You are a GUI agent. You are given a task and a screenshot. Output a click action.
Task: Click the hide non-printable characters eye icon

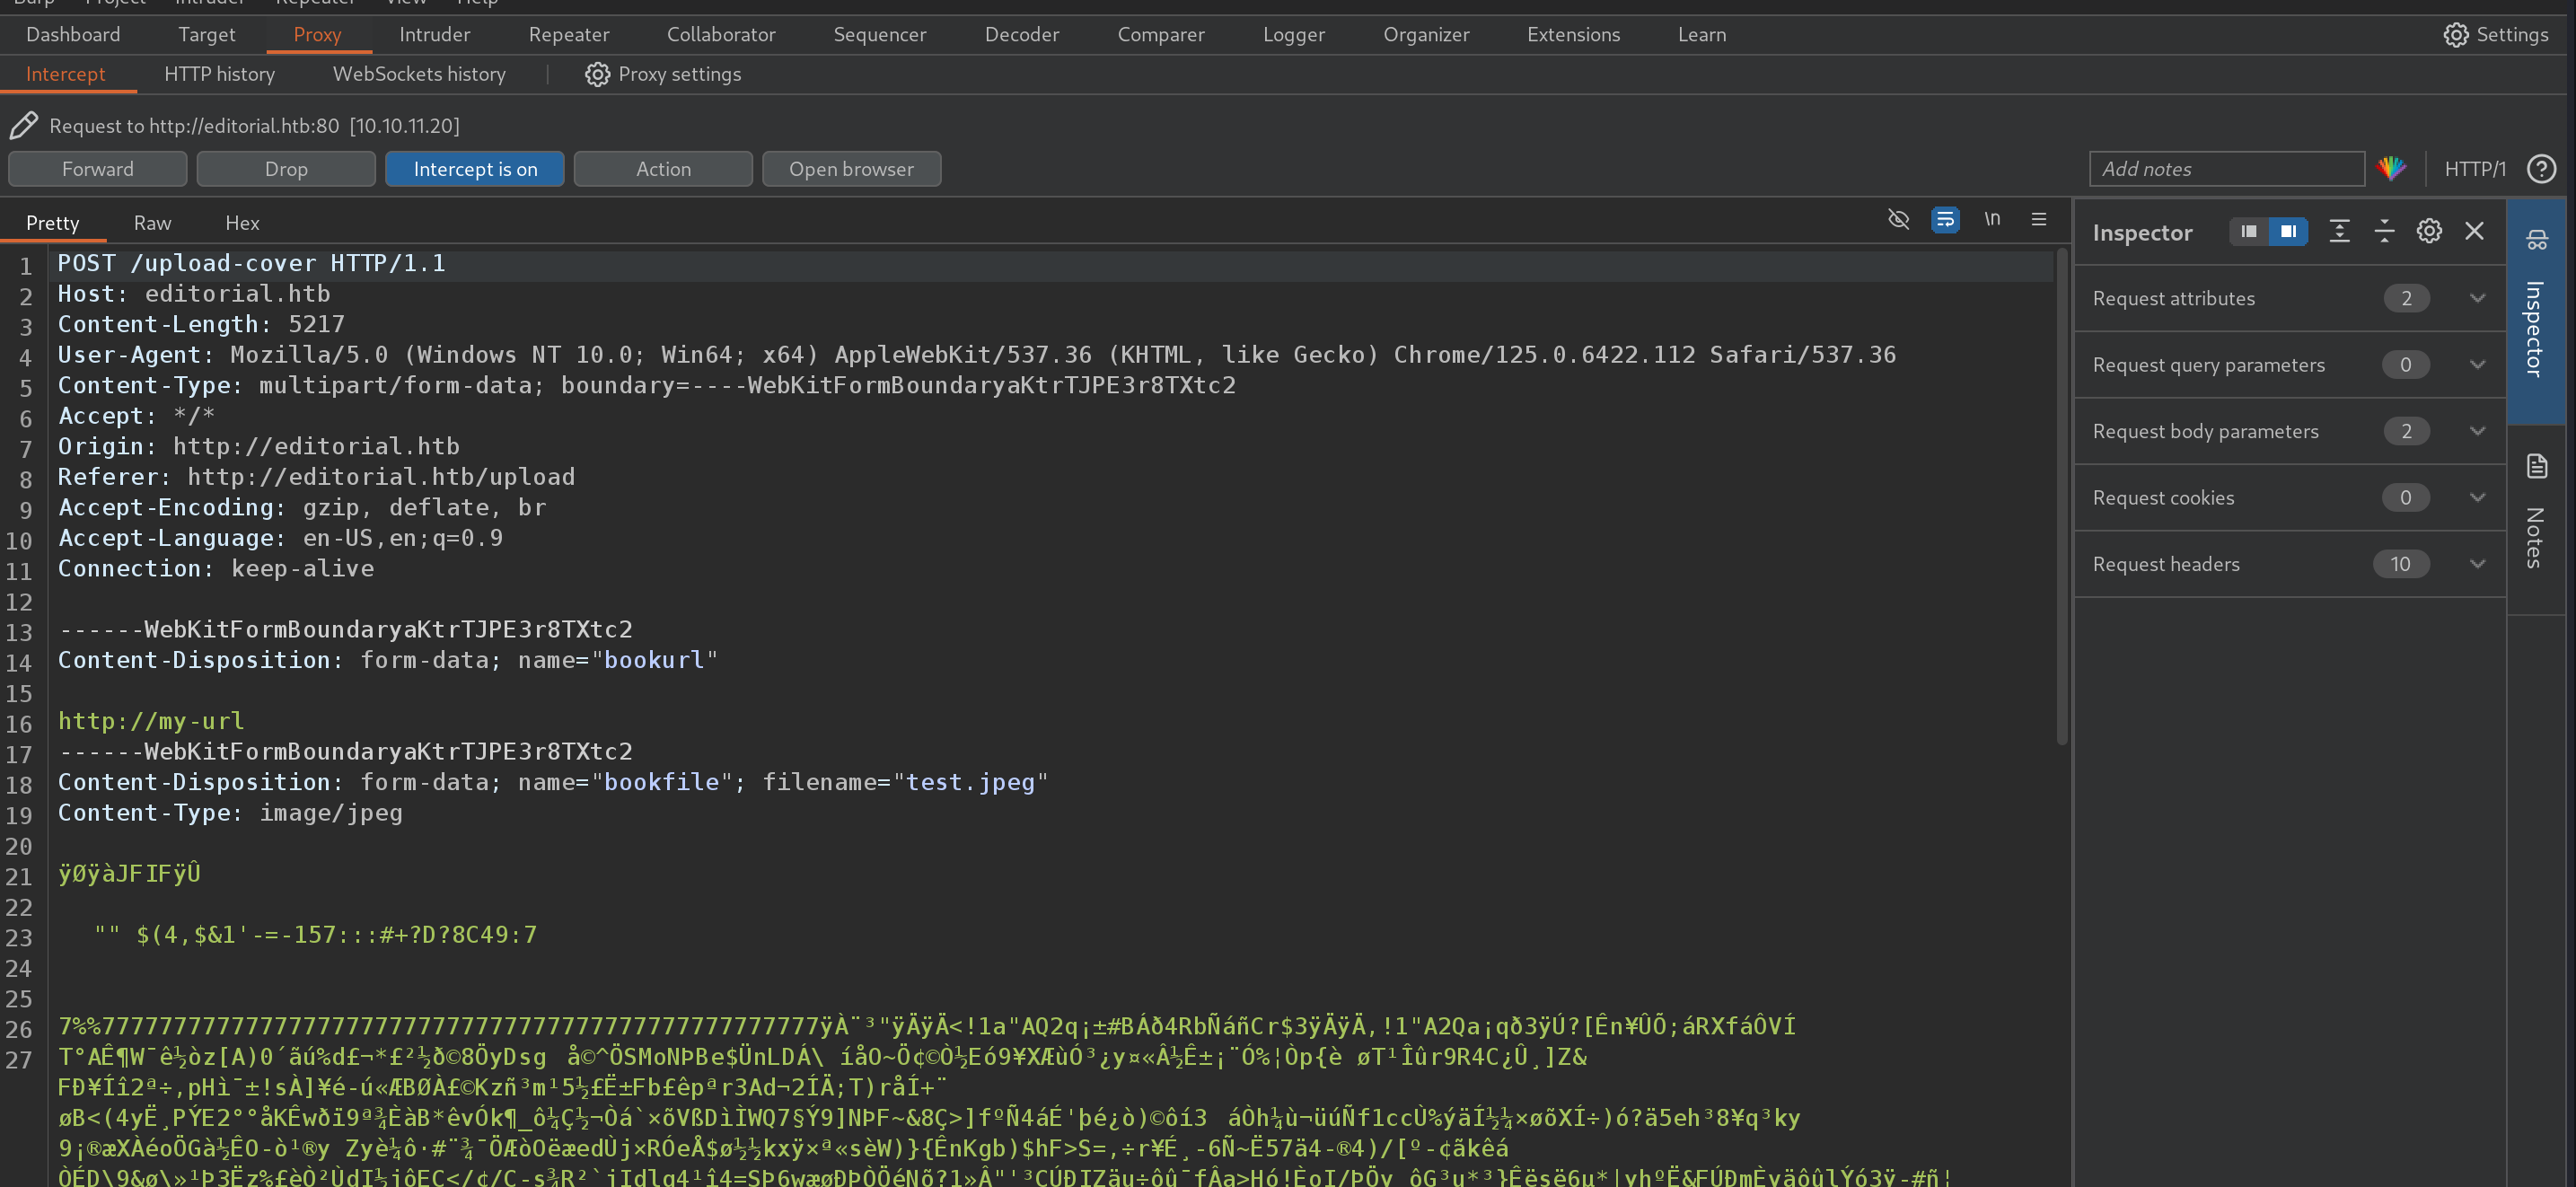[1898, 219]
